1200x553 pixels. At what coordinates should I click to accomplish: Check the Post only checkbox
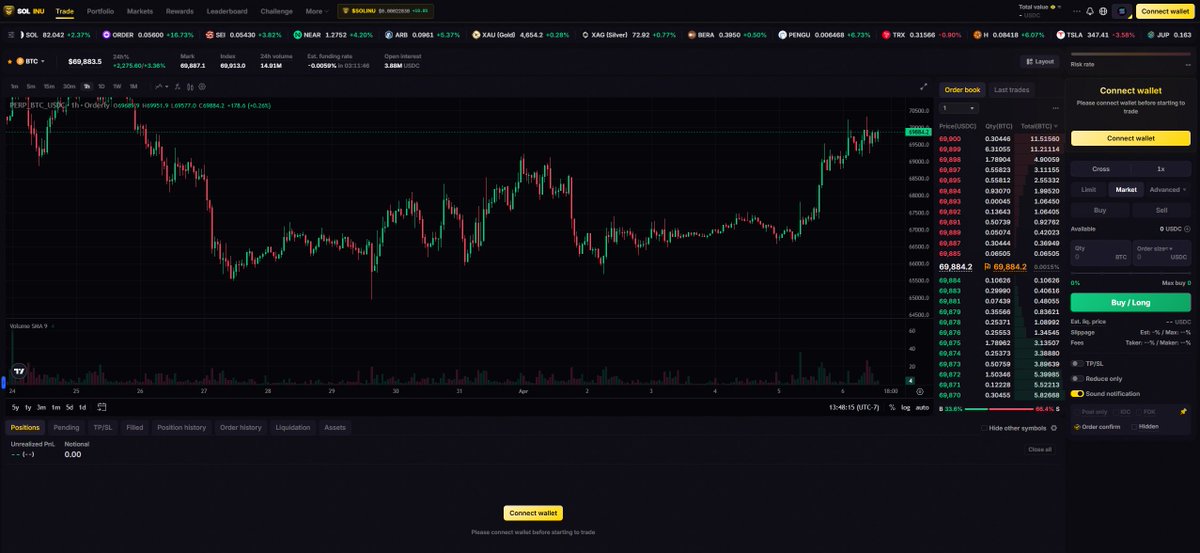pyautogui.click(x=1077, y=411)
